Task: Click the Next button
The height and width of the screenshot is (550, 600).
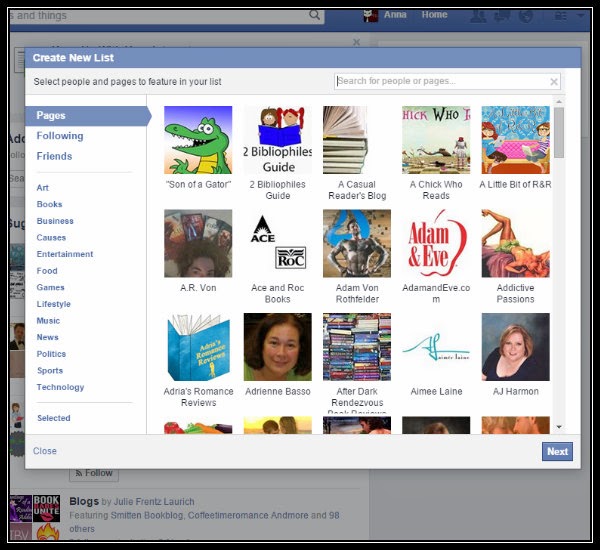Action: (x=557, y=452)
